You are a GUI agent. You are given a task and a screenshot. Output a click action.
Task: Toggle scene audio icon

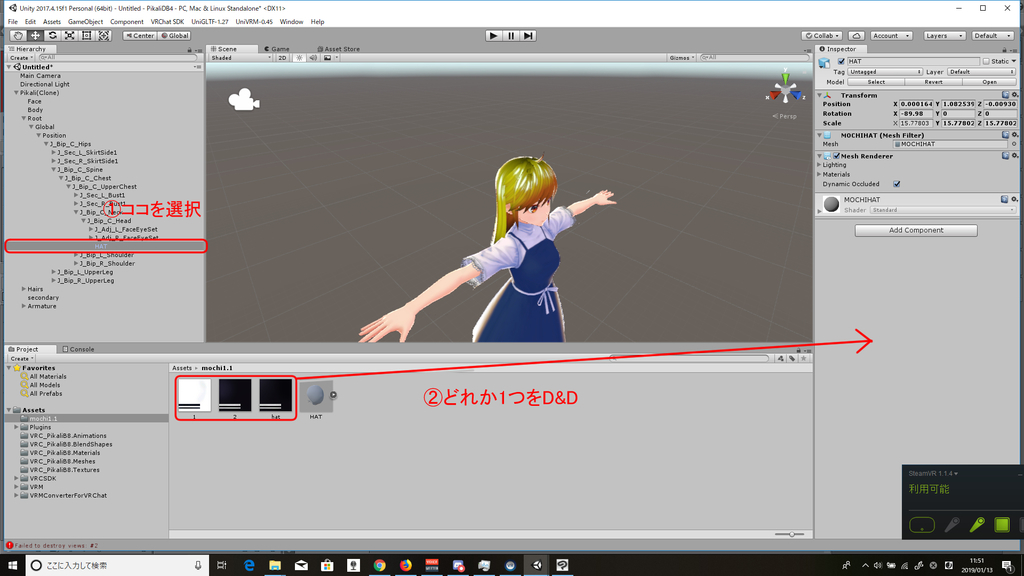[x=313, y=57]
